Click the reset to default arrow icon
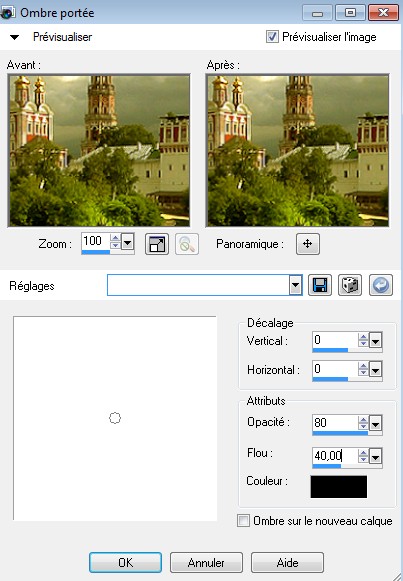Screen dimensions: 403x581 point(381,285)
